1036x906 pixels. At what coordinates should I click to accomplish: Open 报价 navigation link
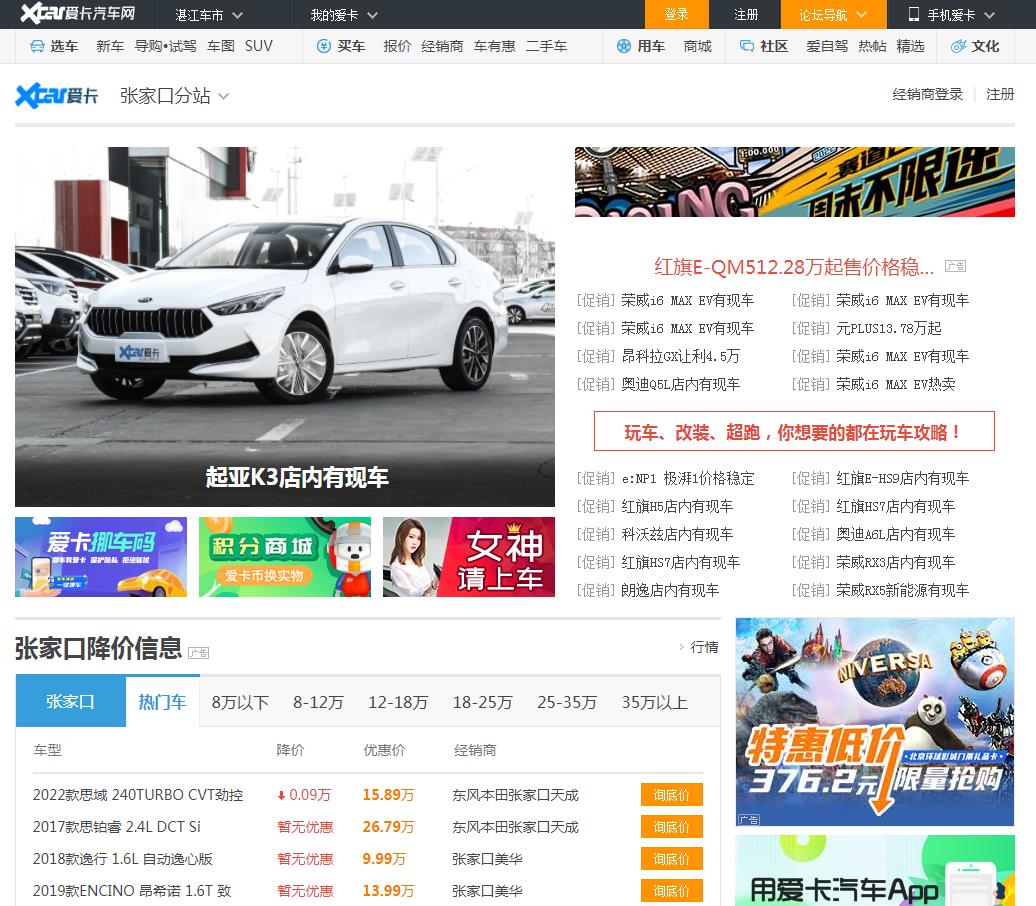click(397, 46)
